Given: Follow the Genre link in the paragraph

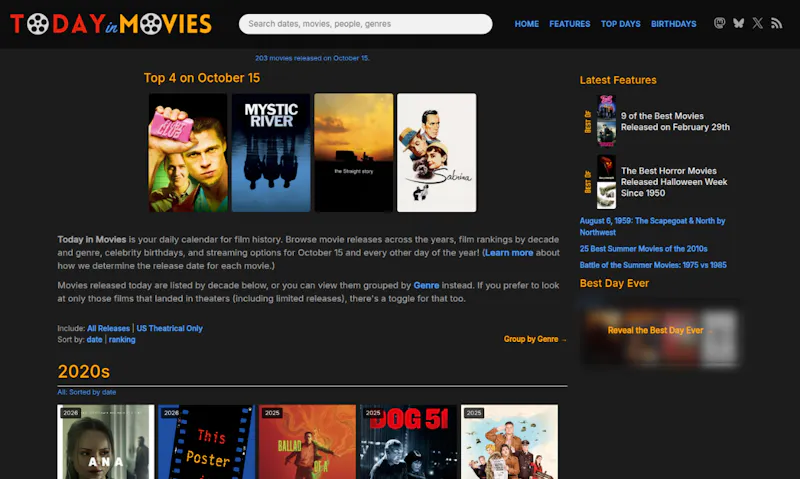Looking at the screenshot, I should coord(426,285).
